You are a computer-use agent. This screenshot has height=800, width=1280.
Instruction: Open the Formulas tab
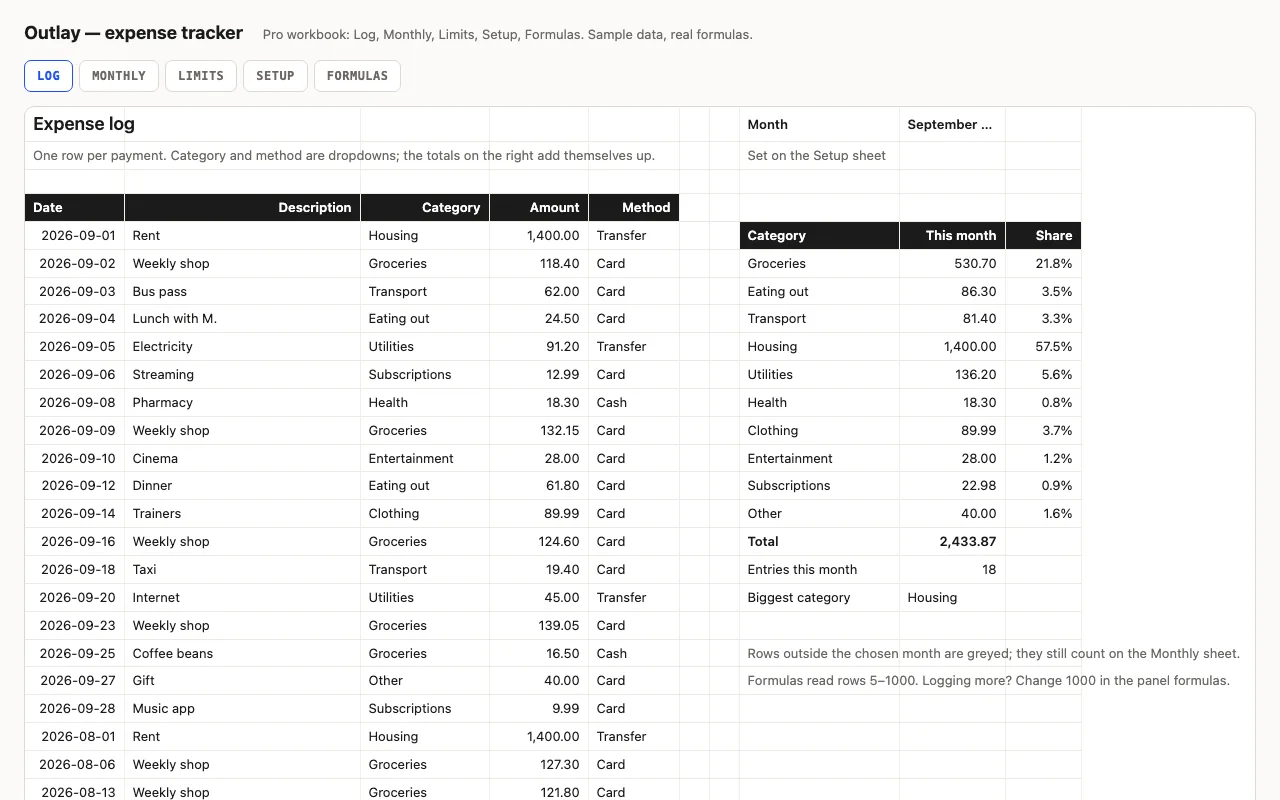click(x=357, y=76)
